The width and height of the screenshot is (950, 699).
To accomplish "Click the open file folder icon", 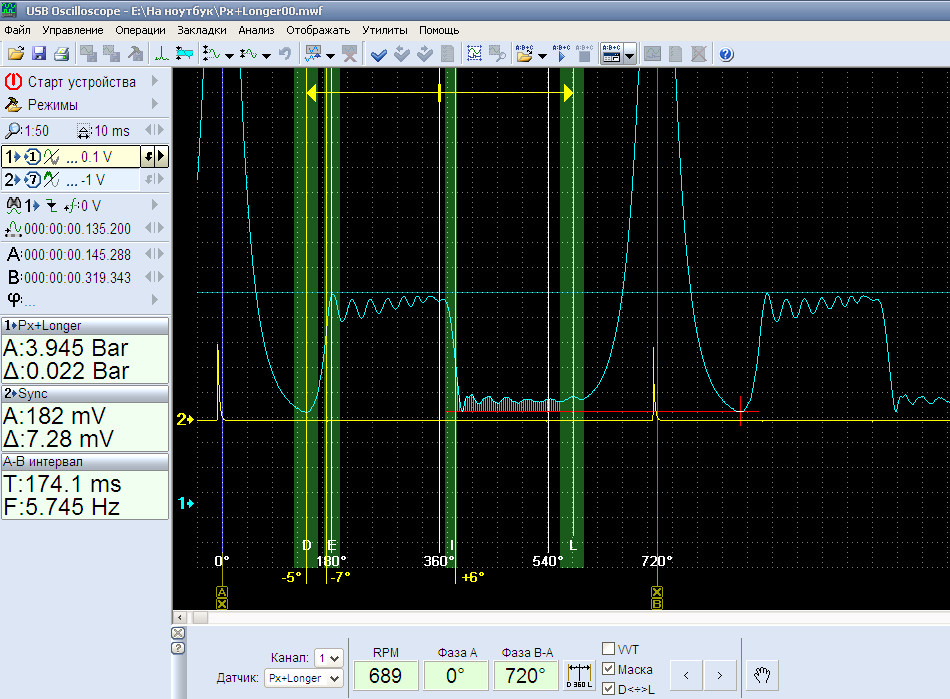I will (x=15, y=54).
